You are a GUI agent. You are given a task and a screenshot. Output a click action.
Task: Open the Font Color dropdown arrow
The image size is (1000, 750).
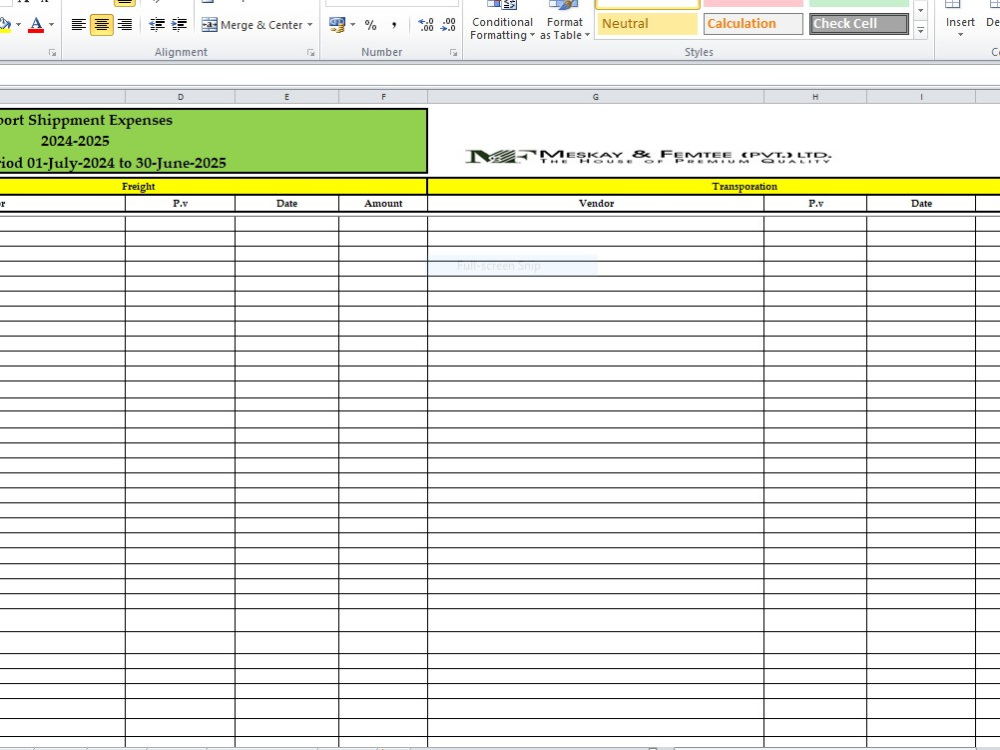pos(52,25)
